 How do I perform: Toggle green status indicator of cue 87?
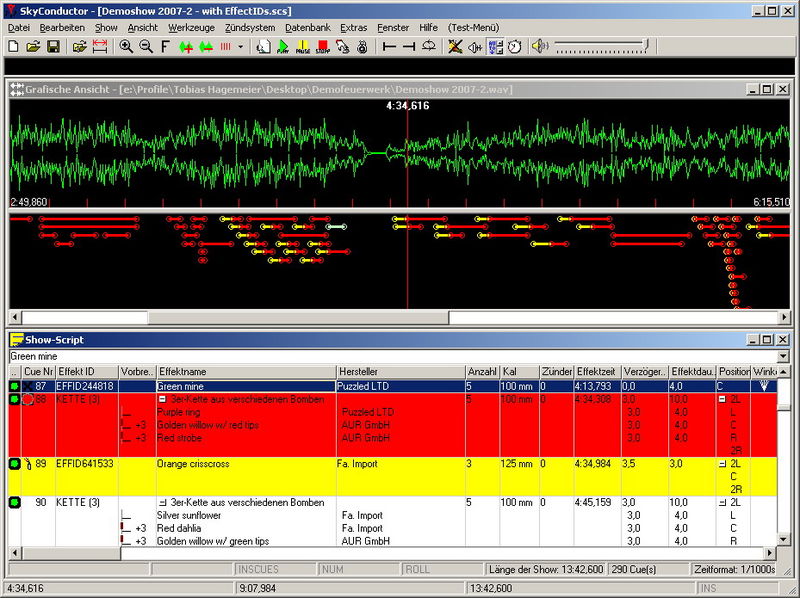15,385
